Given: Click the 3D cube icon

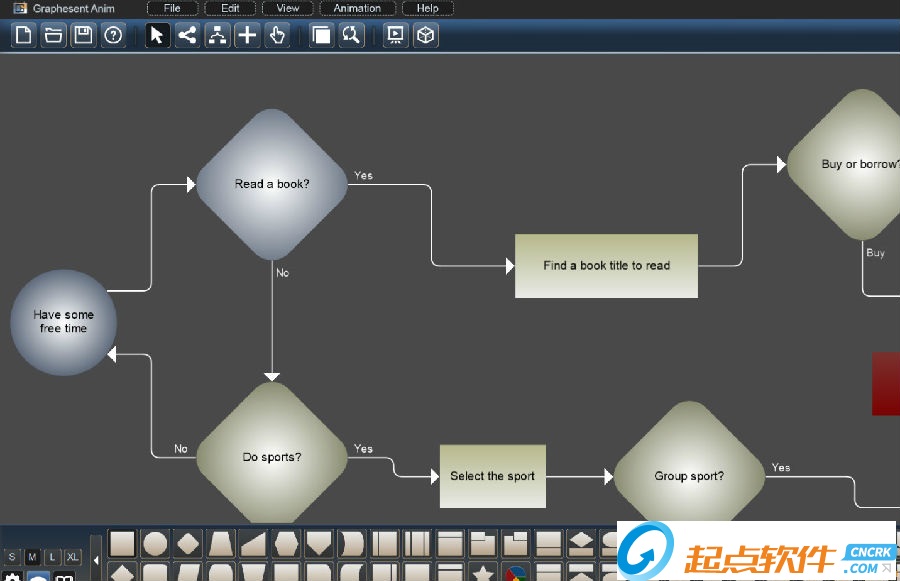Looking at the screenshot, I should click(425, 35).
